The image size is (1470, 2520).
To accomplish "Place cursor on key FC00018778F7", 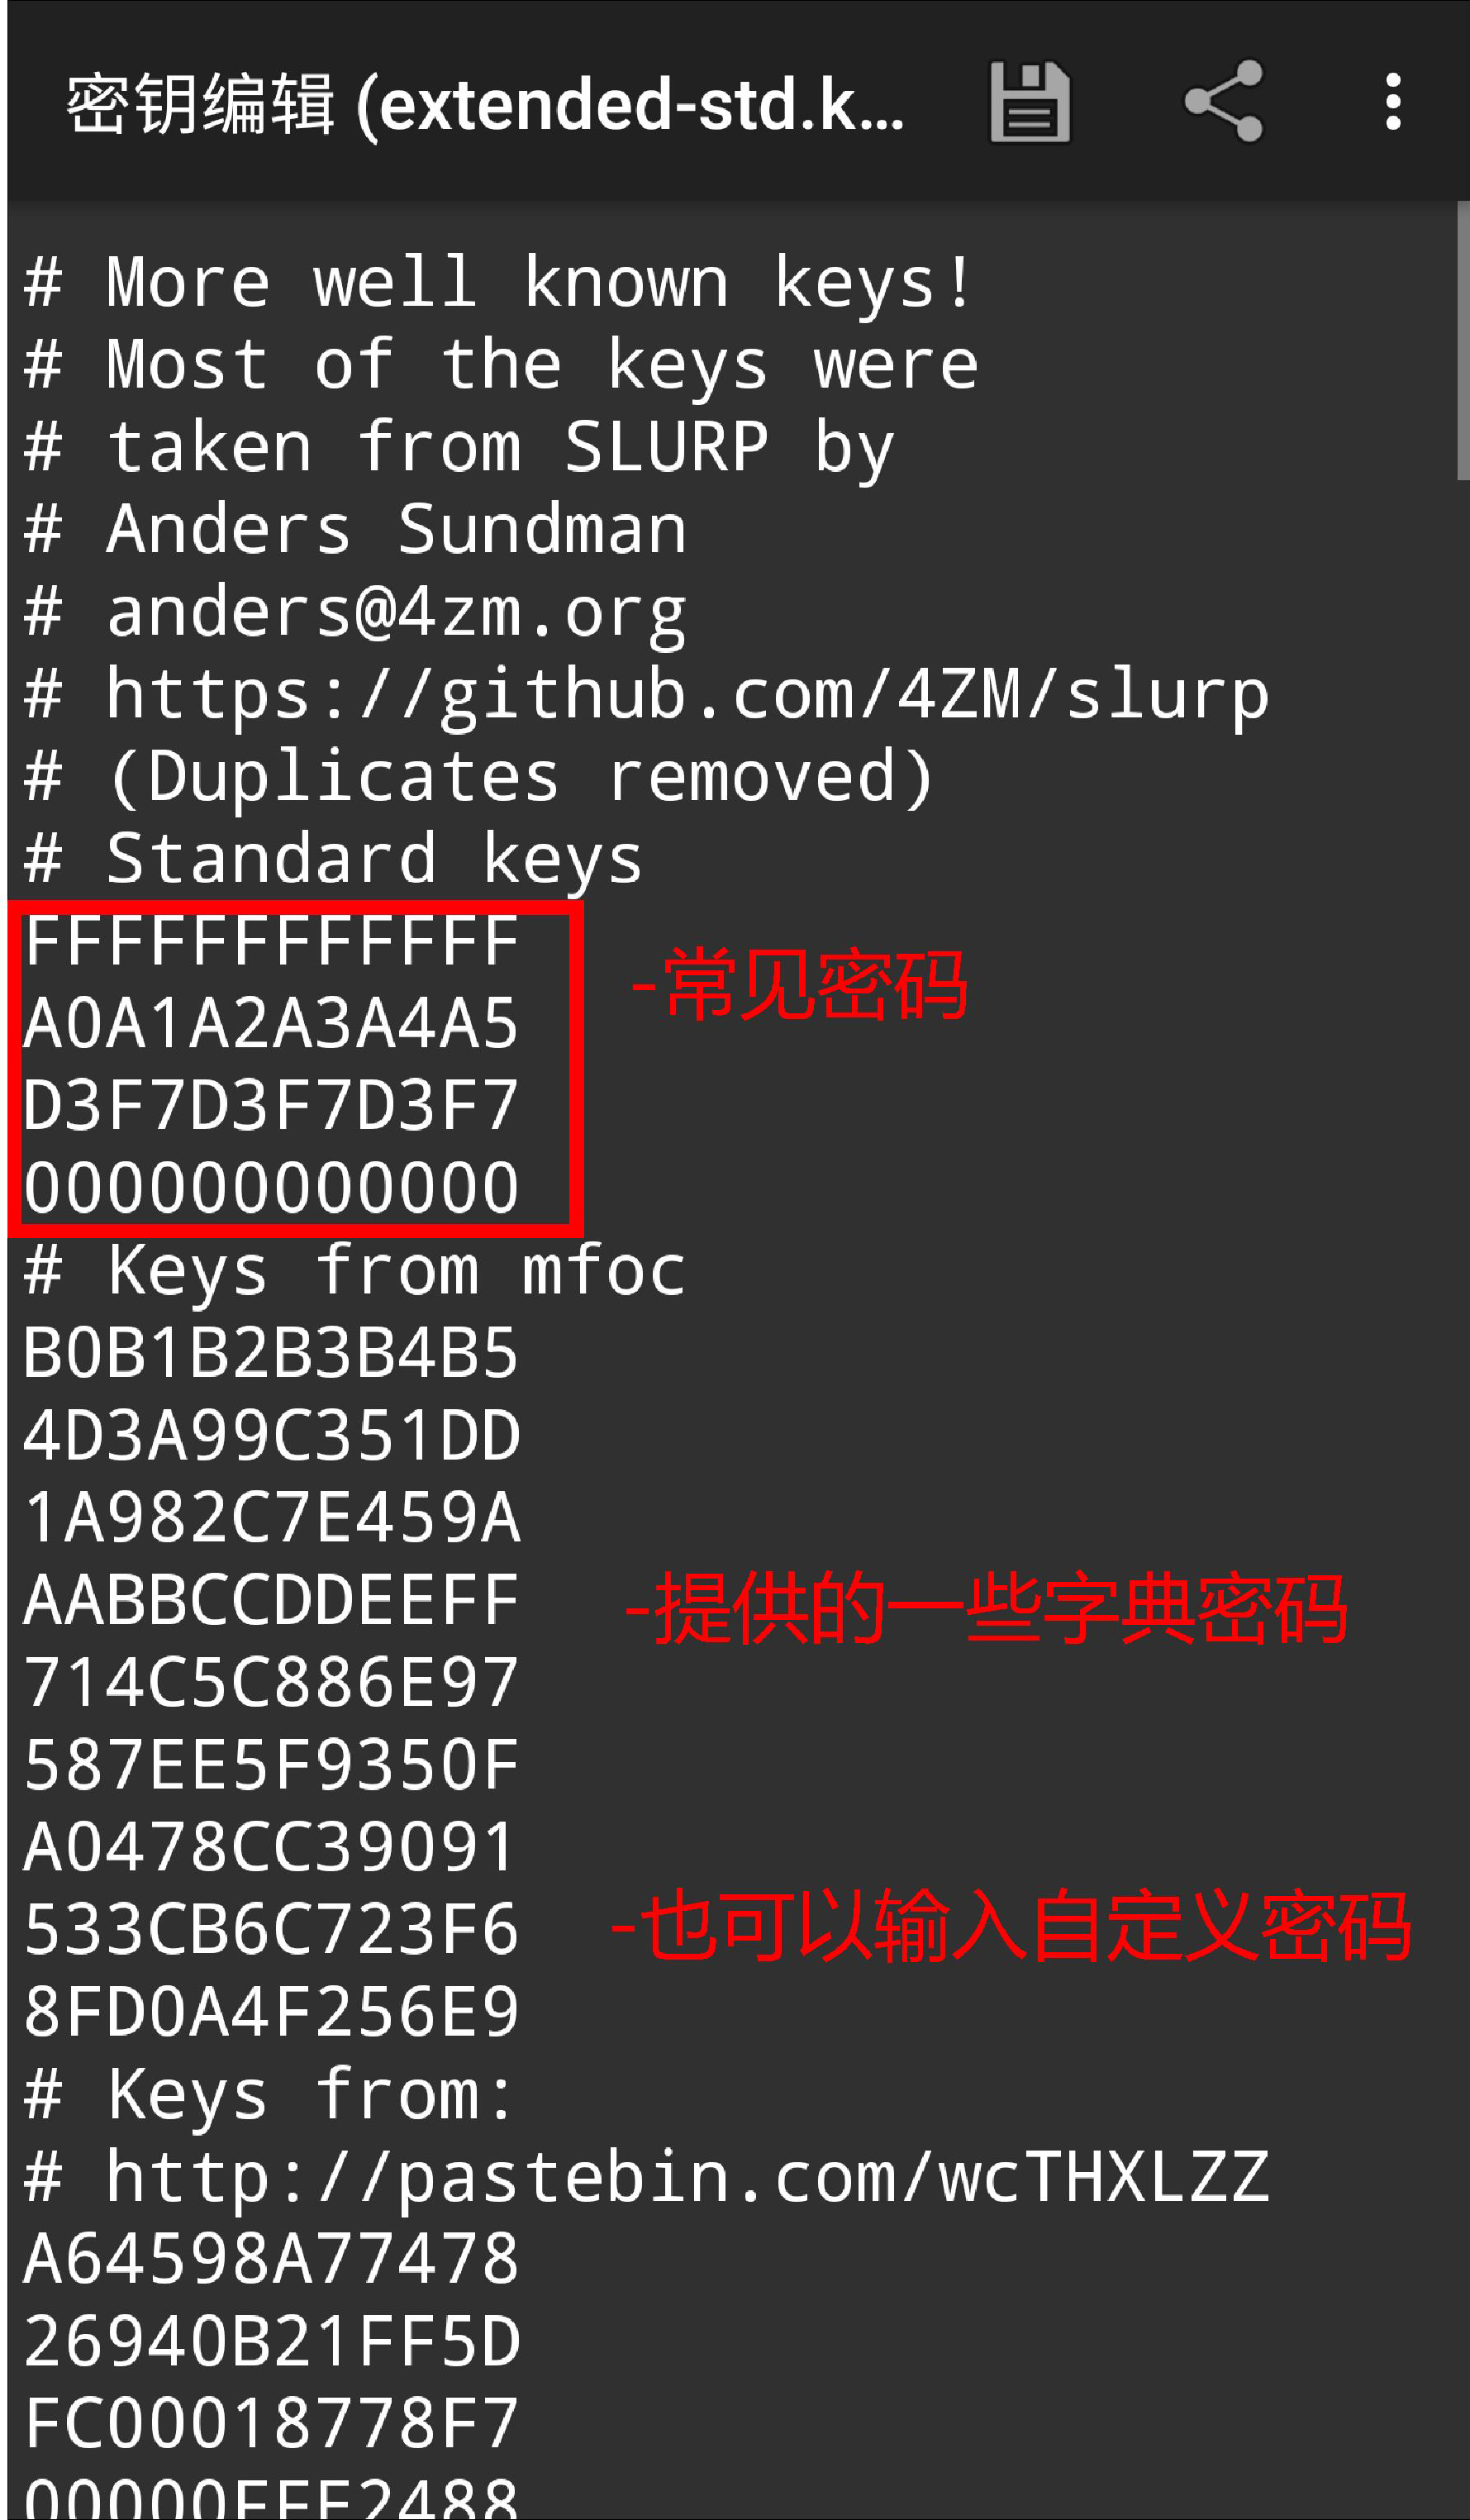I will tap(271, 2423).
